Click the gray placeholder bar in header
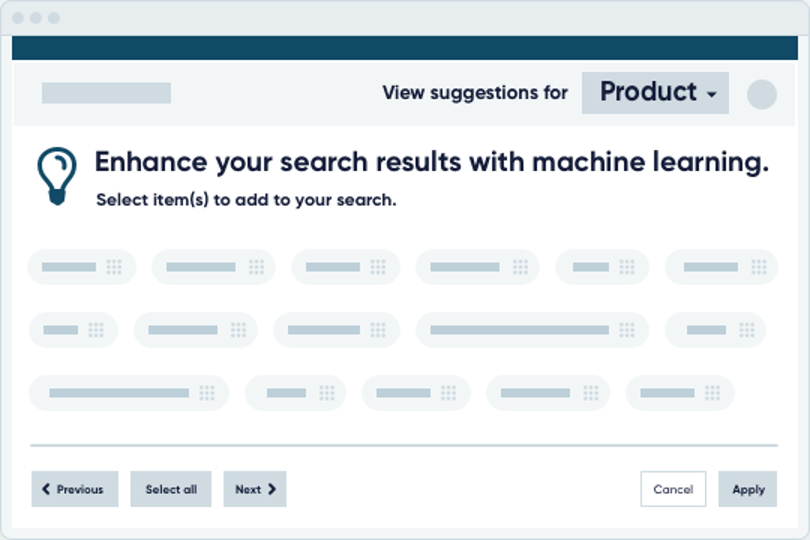This screenshot has width=810, height=540. pos(106,93)
